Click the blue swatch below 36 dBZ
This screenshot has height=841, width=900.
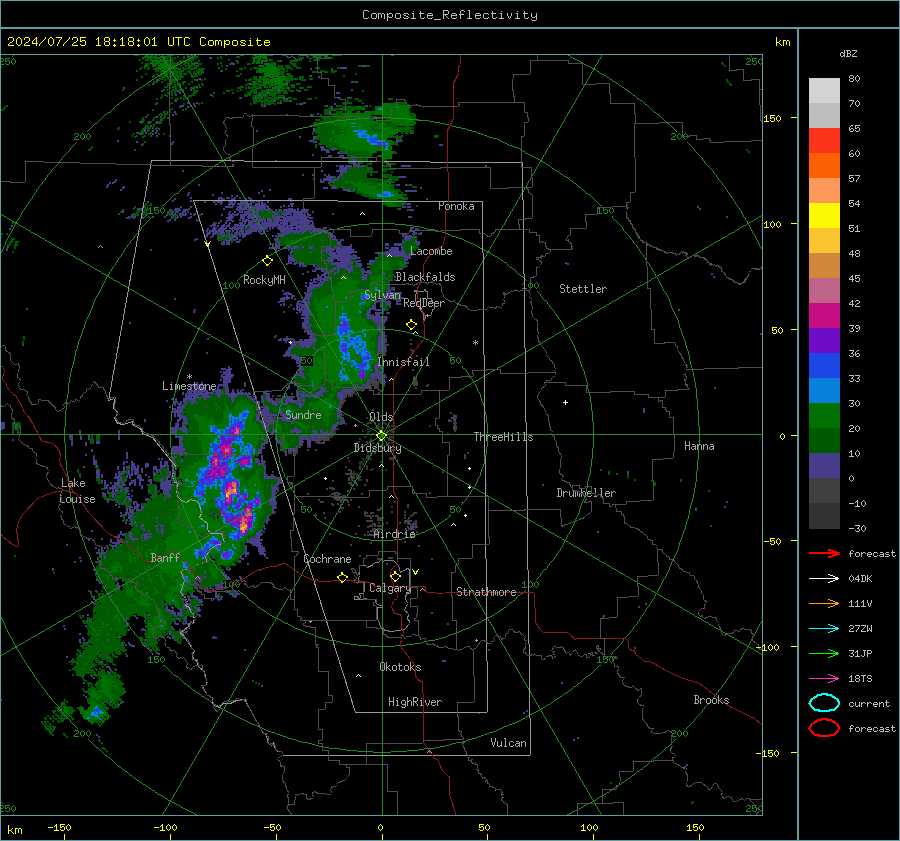824,366
